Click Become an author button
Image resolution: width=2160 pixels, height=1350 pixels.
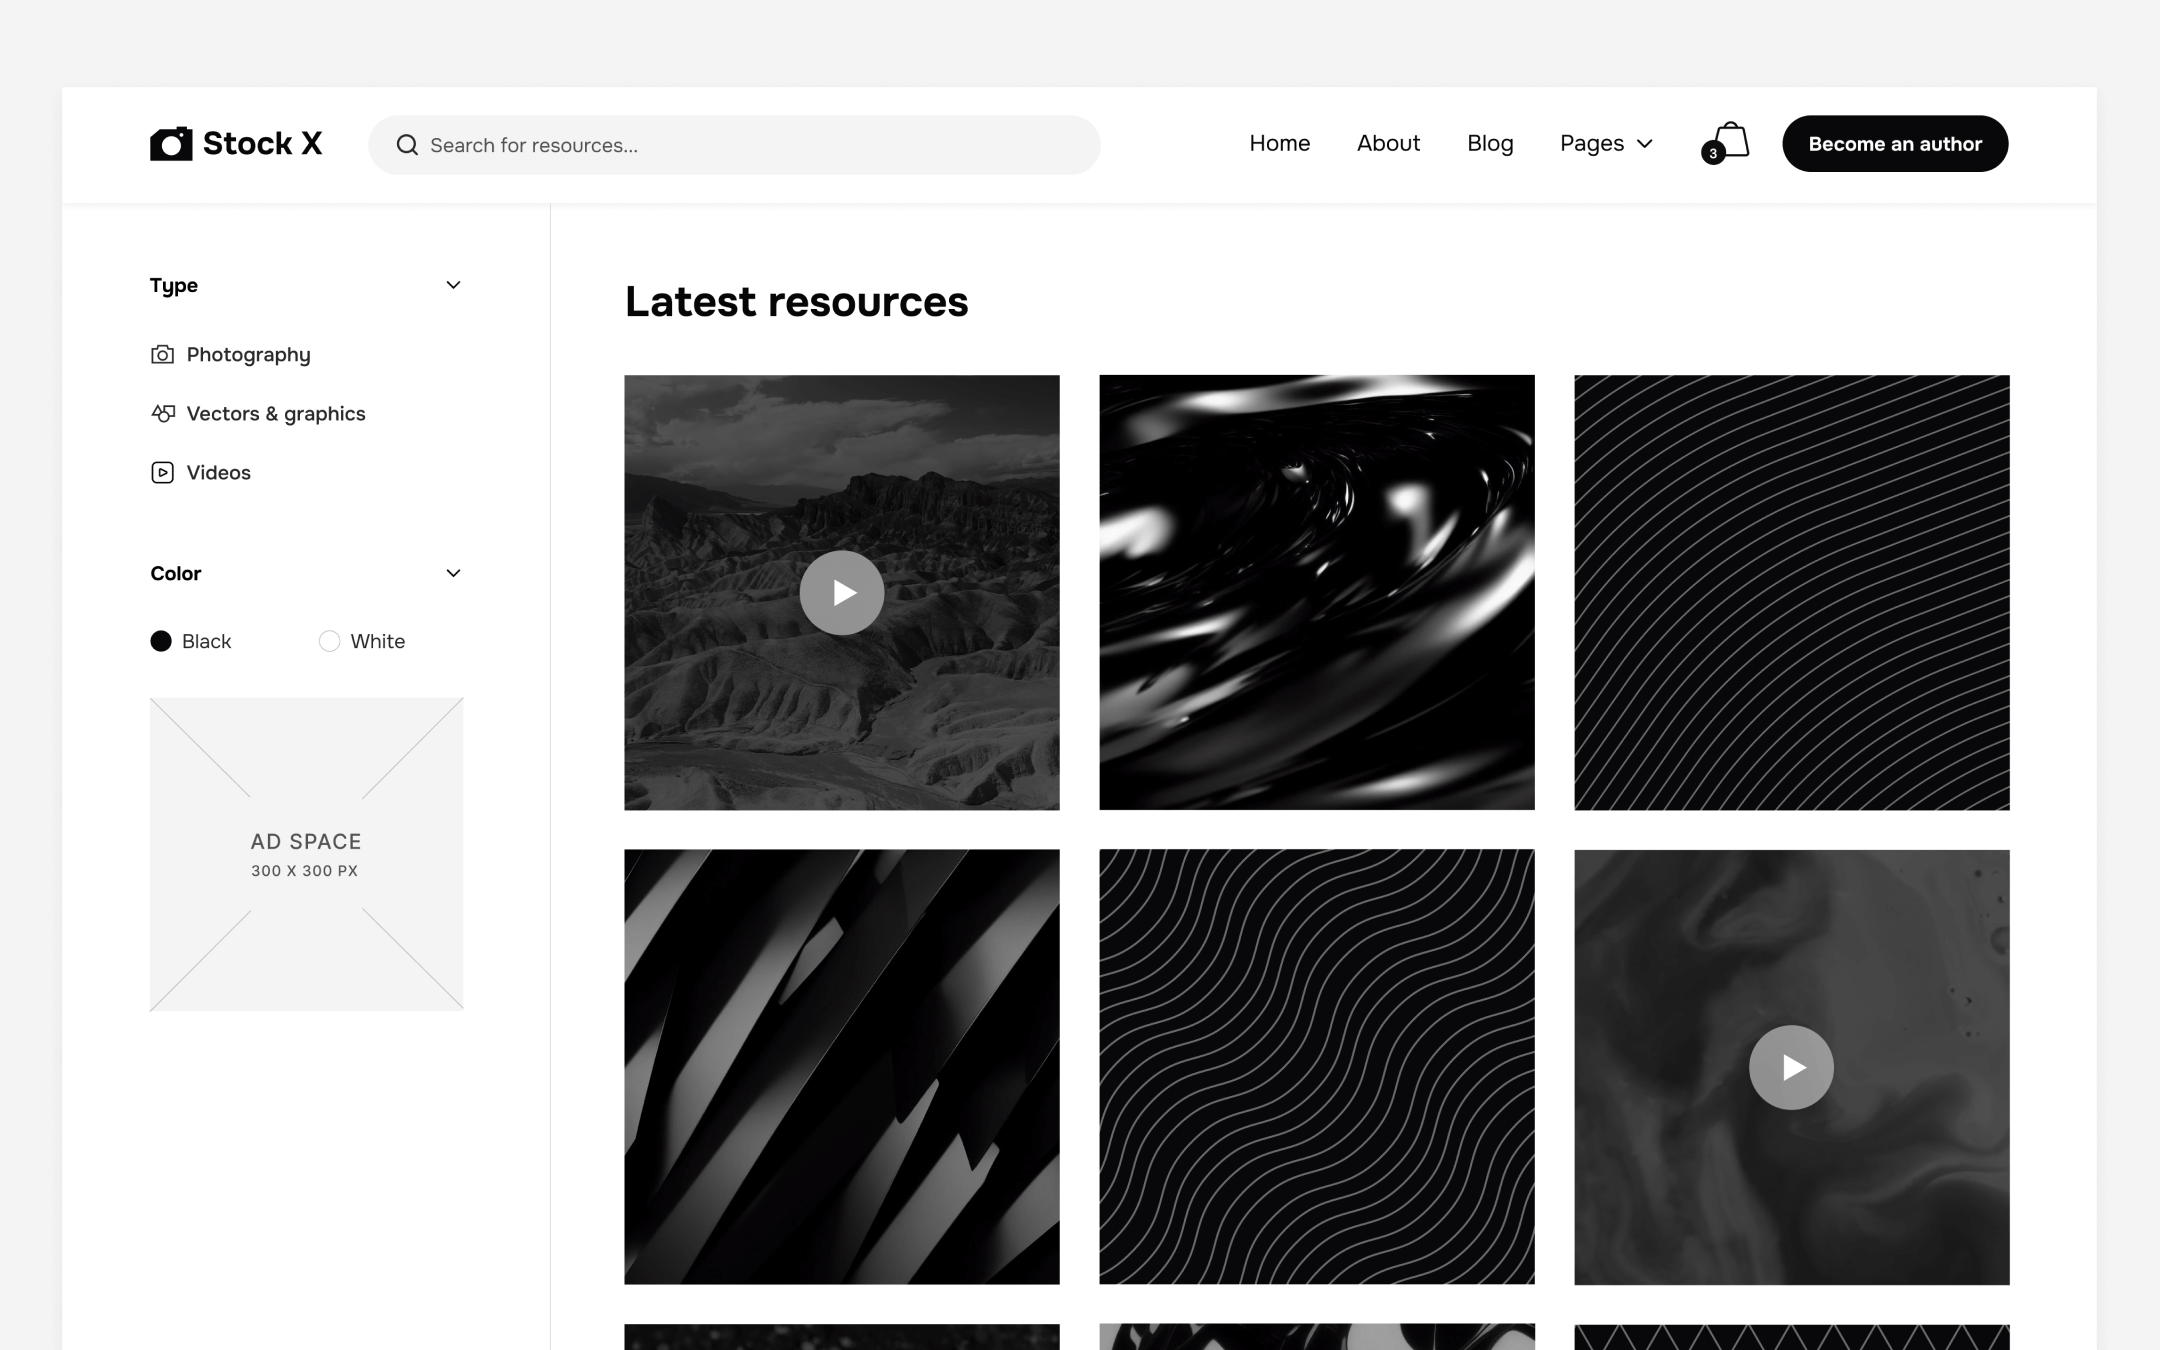point(1895,143)
